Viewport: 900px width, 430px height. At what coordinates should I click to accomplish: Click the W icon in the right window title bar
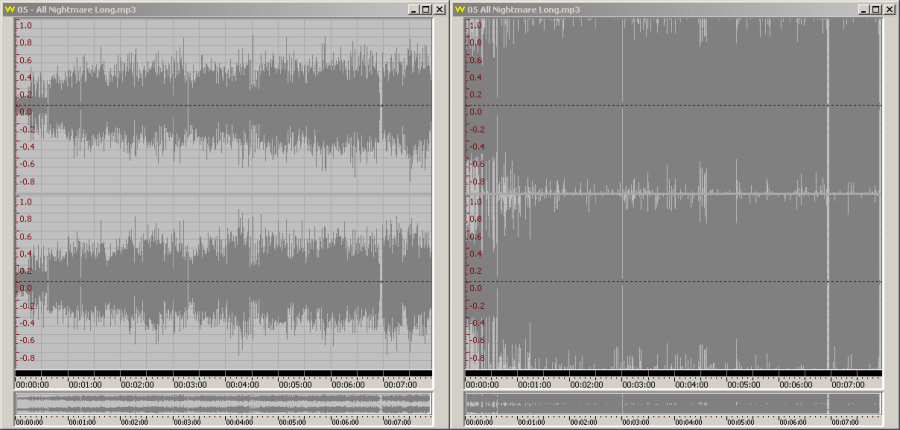tap(460, 9)
